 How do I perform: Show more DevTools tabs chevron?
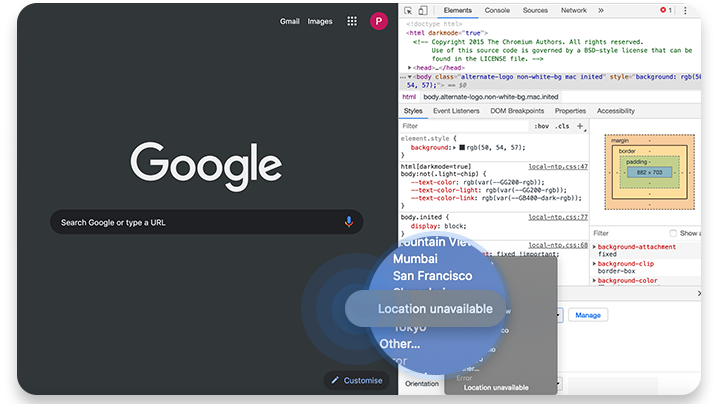pos(601,11)
